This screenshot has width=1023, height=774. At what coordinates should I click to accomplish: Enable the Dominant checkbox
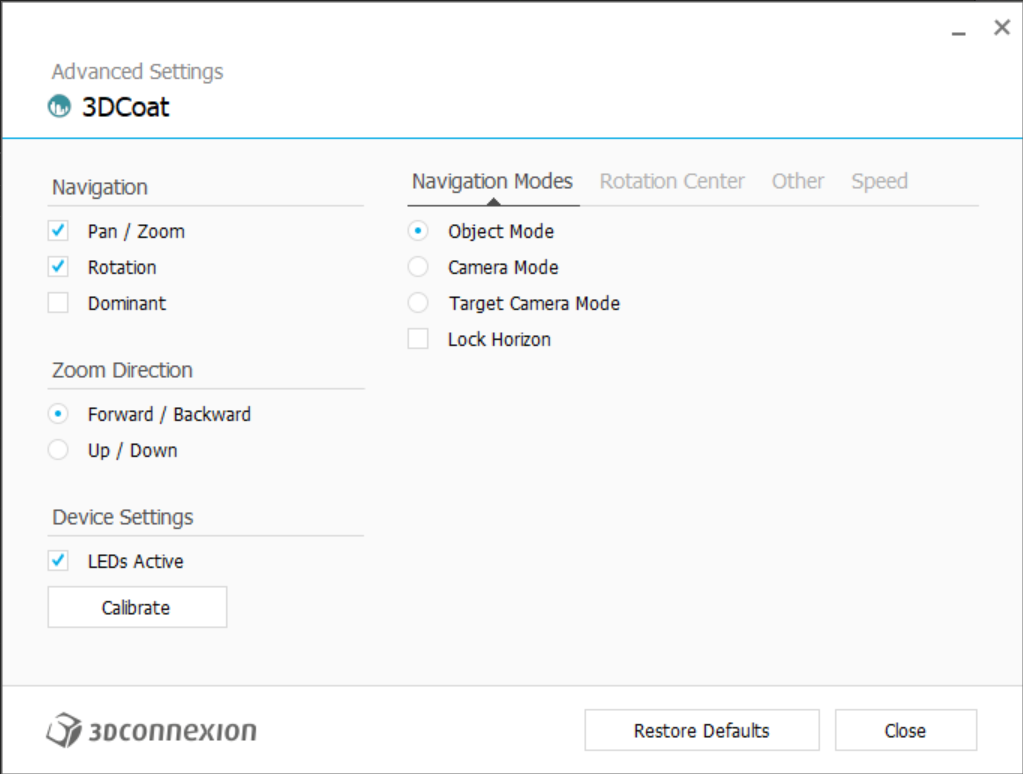click(x=58, y=303)
